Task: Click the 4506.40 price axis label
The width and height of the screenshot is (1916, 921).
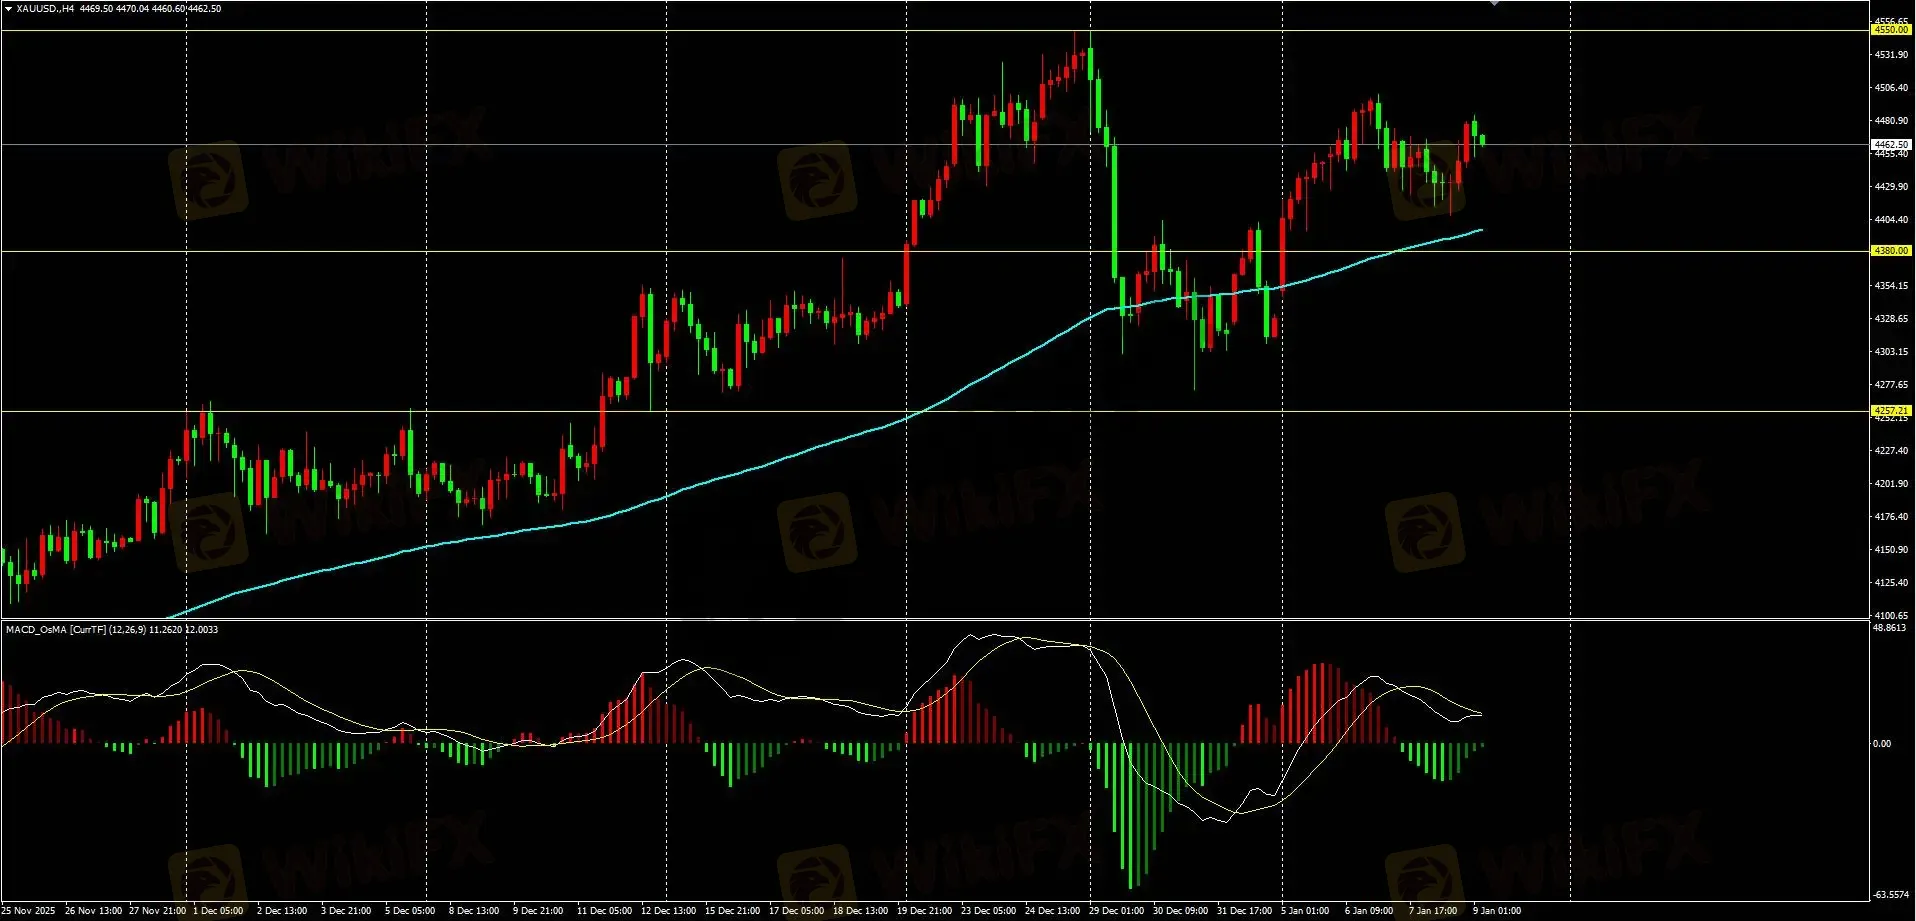Action: pos(1891,88)
